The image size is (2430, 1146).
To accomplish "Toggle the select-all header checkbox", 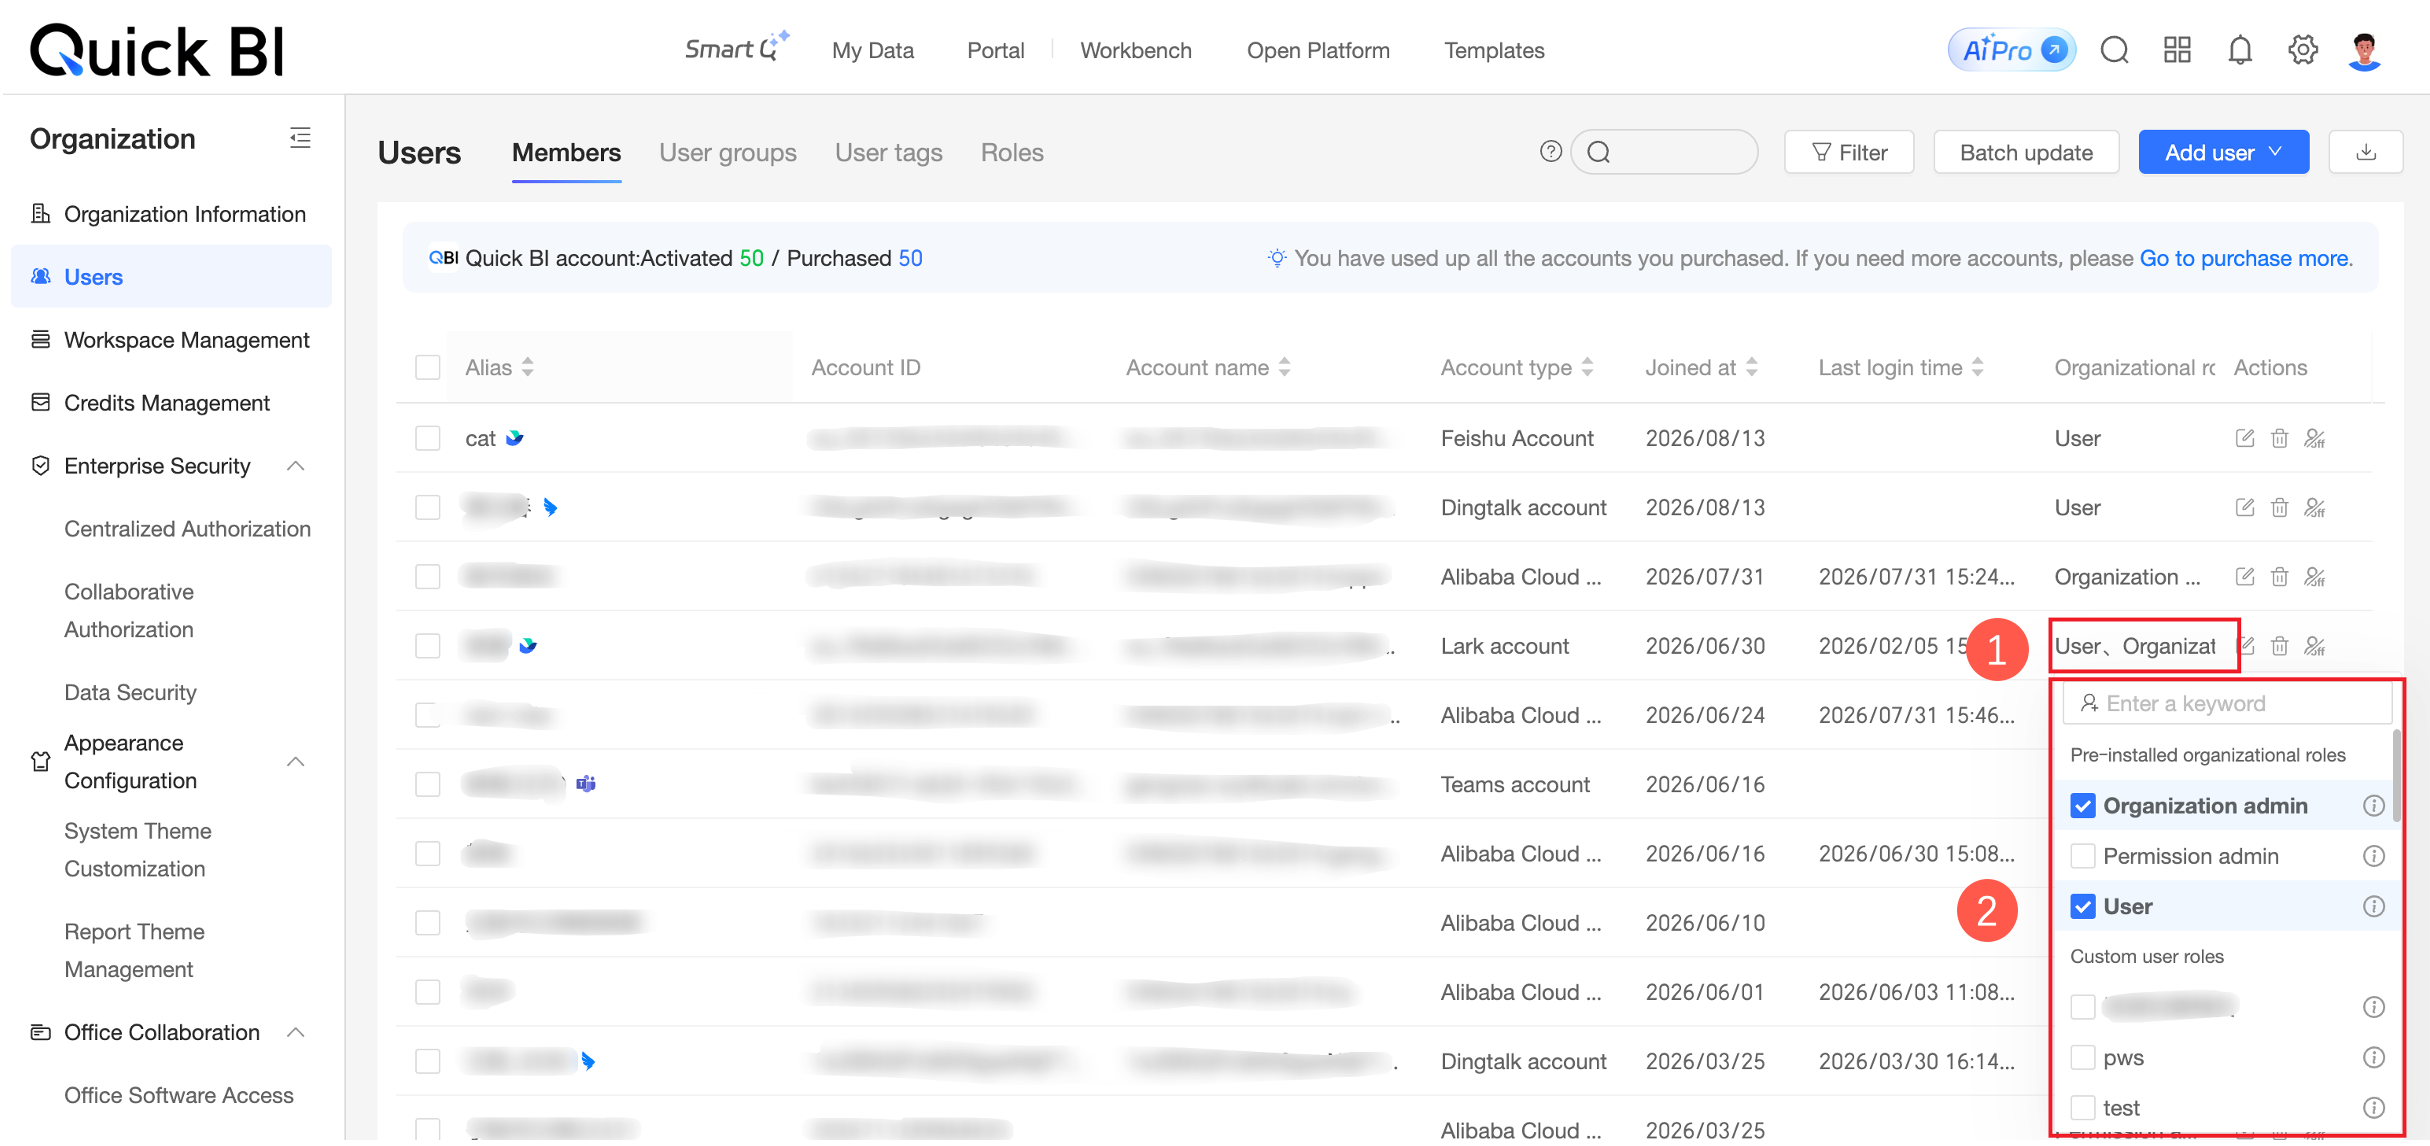I will coord(428,367).
